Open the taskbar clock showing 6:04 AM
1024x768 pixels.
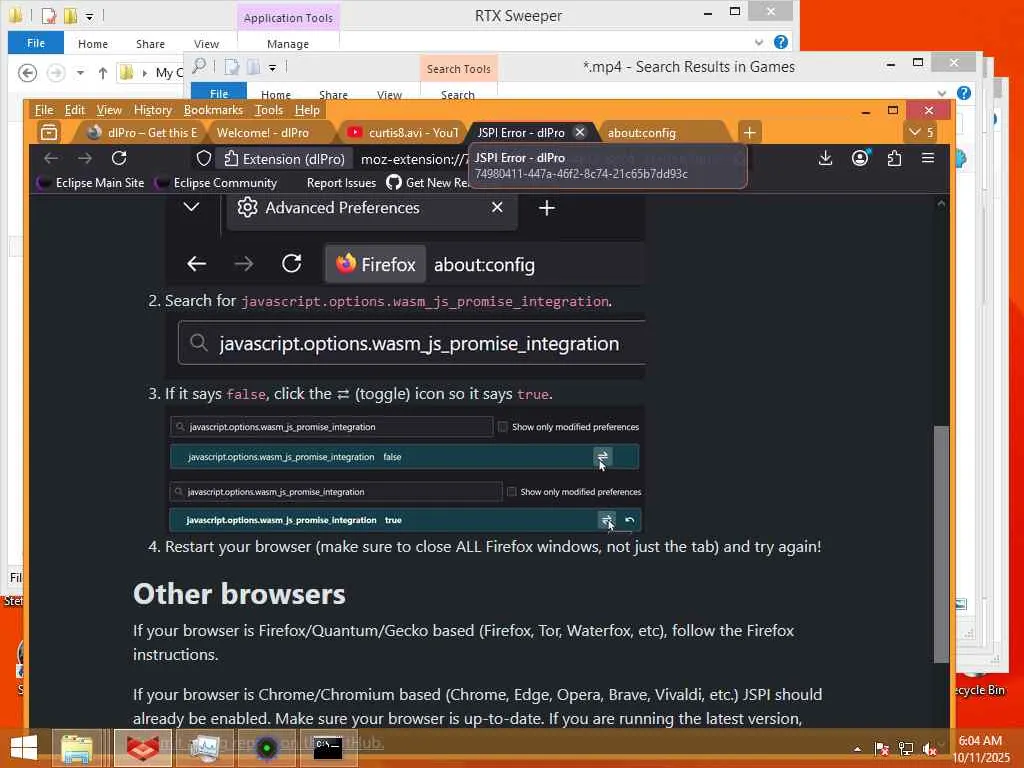click(x=980, y=748)
